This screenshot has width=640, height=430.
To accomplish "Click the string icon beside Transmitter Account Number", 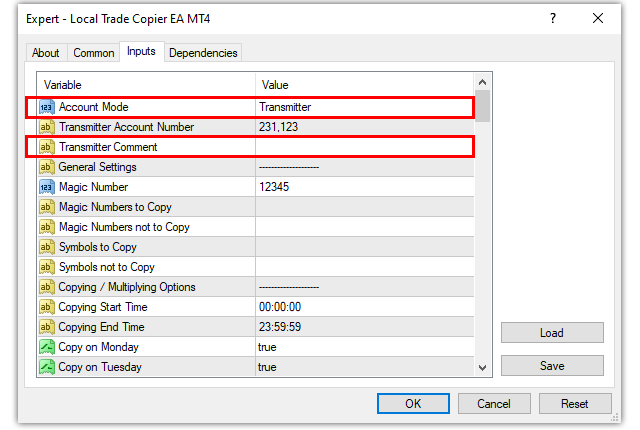I will tap(46, 127).
